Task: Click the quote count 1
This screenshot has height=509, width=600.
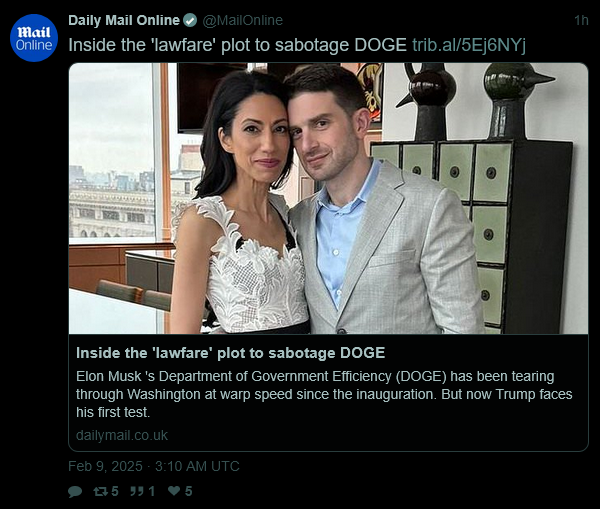Action: [152, 491]
